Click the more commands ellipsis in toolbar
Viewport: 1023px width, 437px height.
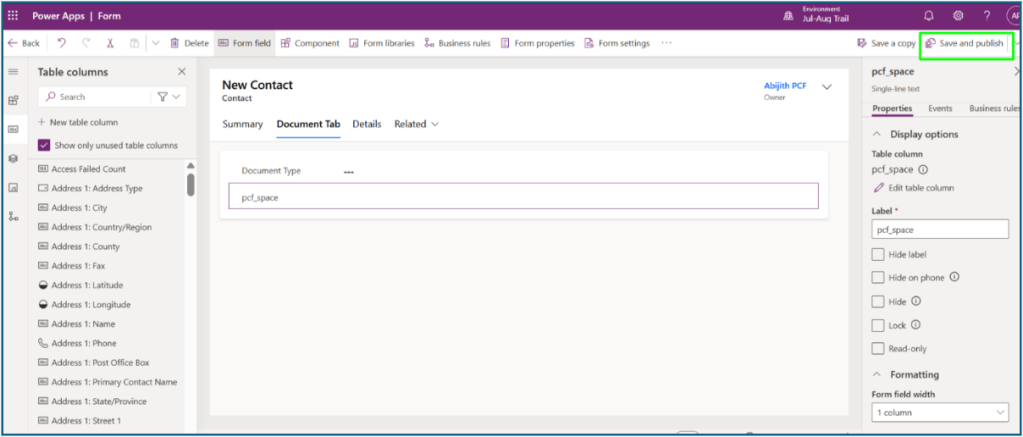[667, 43]
